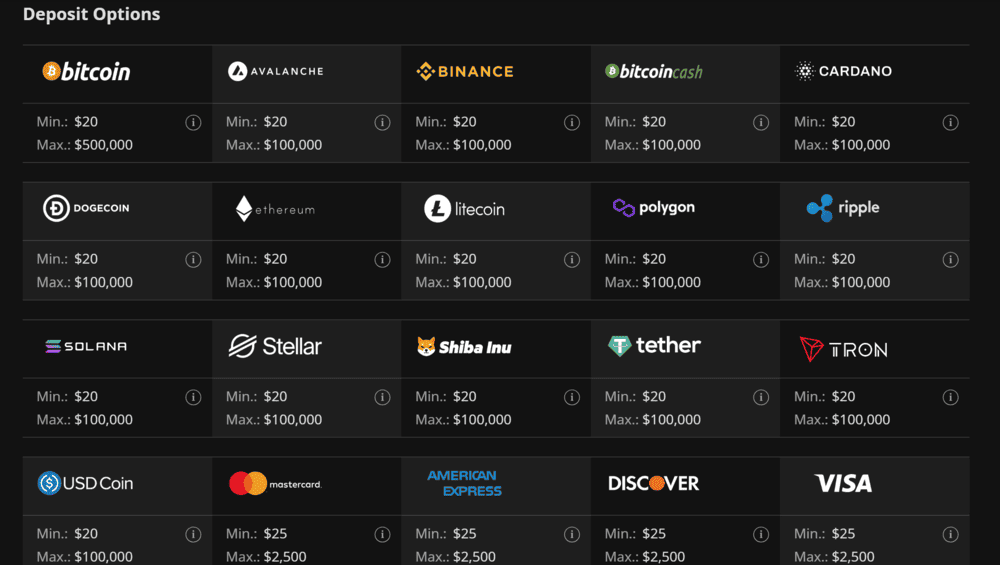Select the Ethereum deposit logo
Image resolution: width=1000 pixels, height=565 pixels.
(x=275, y=209)
